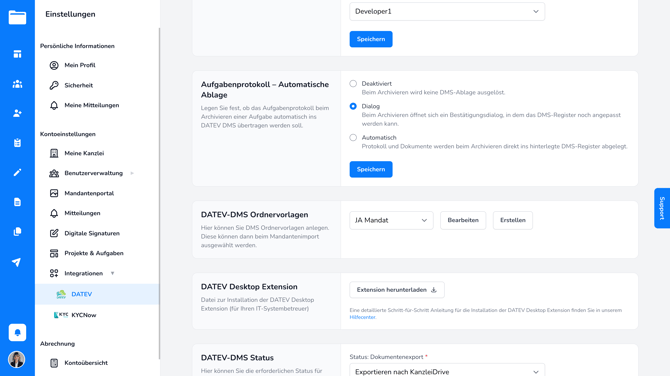Viewport: 670px width, 376px height.
Task: Open the Developer1 dropdown
Action: [447, 12]
